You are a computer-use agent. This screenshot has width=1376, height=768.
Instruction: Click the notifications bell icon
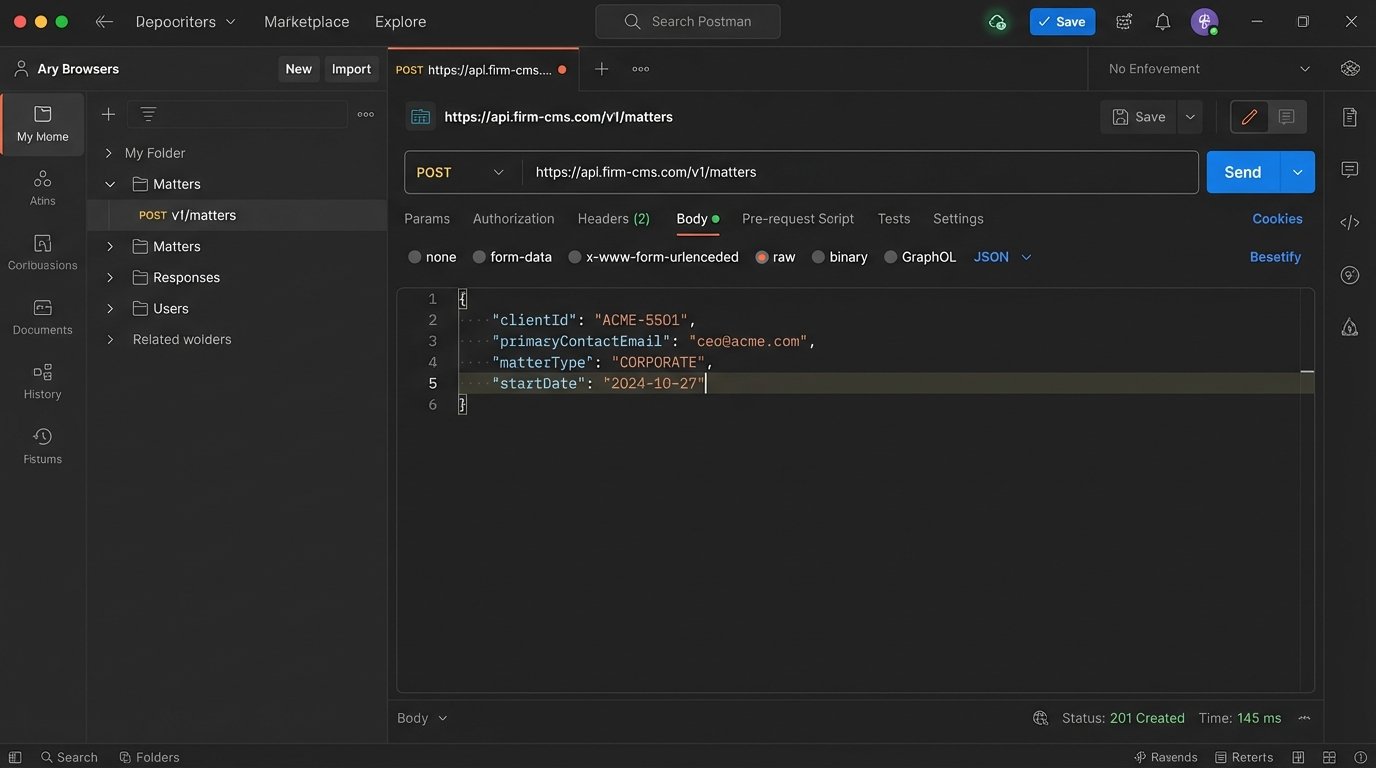click(x=1161, y=21)
